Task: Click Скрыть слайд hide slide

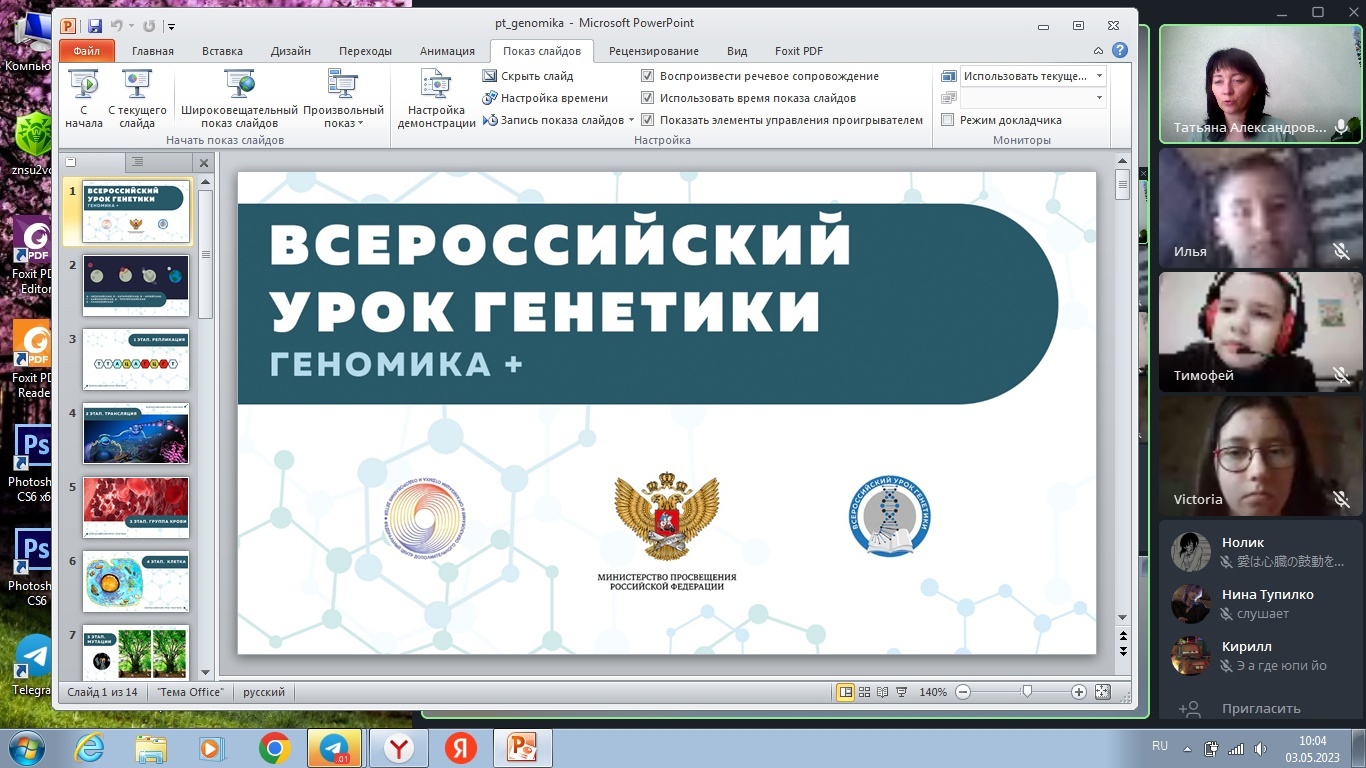Action: tap(529, 76)
